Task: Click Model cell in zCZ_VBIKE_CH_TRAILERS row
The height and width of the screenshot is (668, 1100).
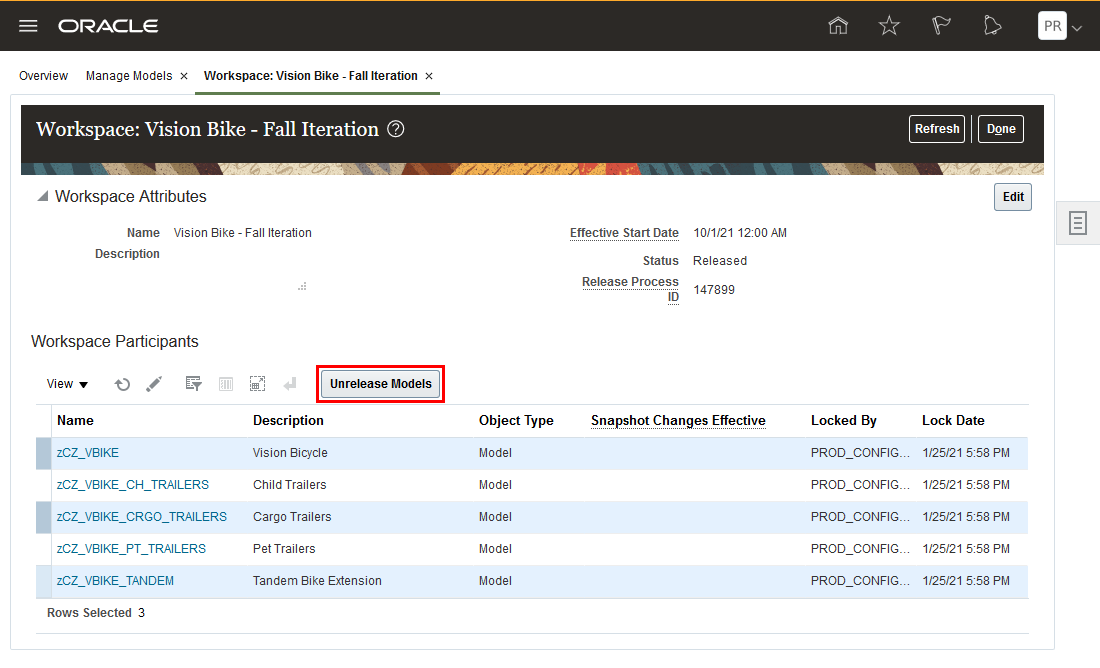Action: point(495,485)
